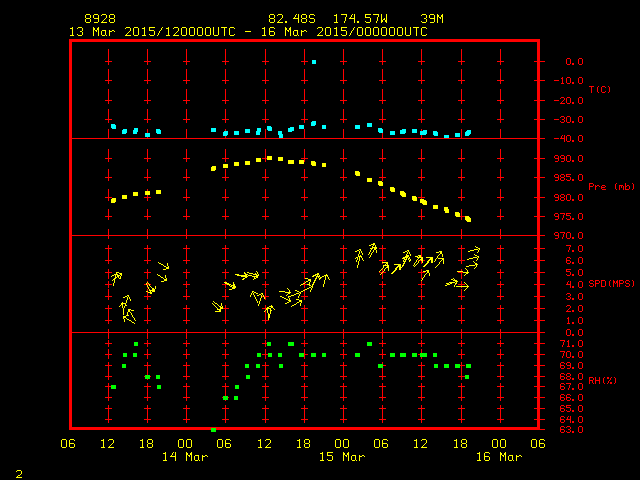Click the RH(%) humidity axis label
Screen dimensions: 640x480
point(600,381)
